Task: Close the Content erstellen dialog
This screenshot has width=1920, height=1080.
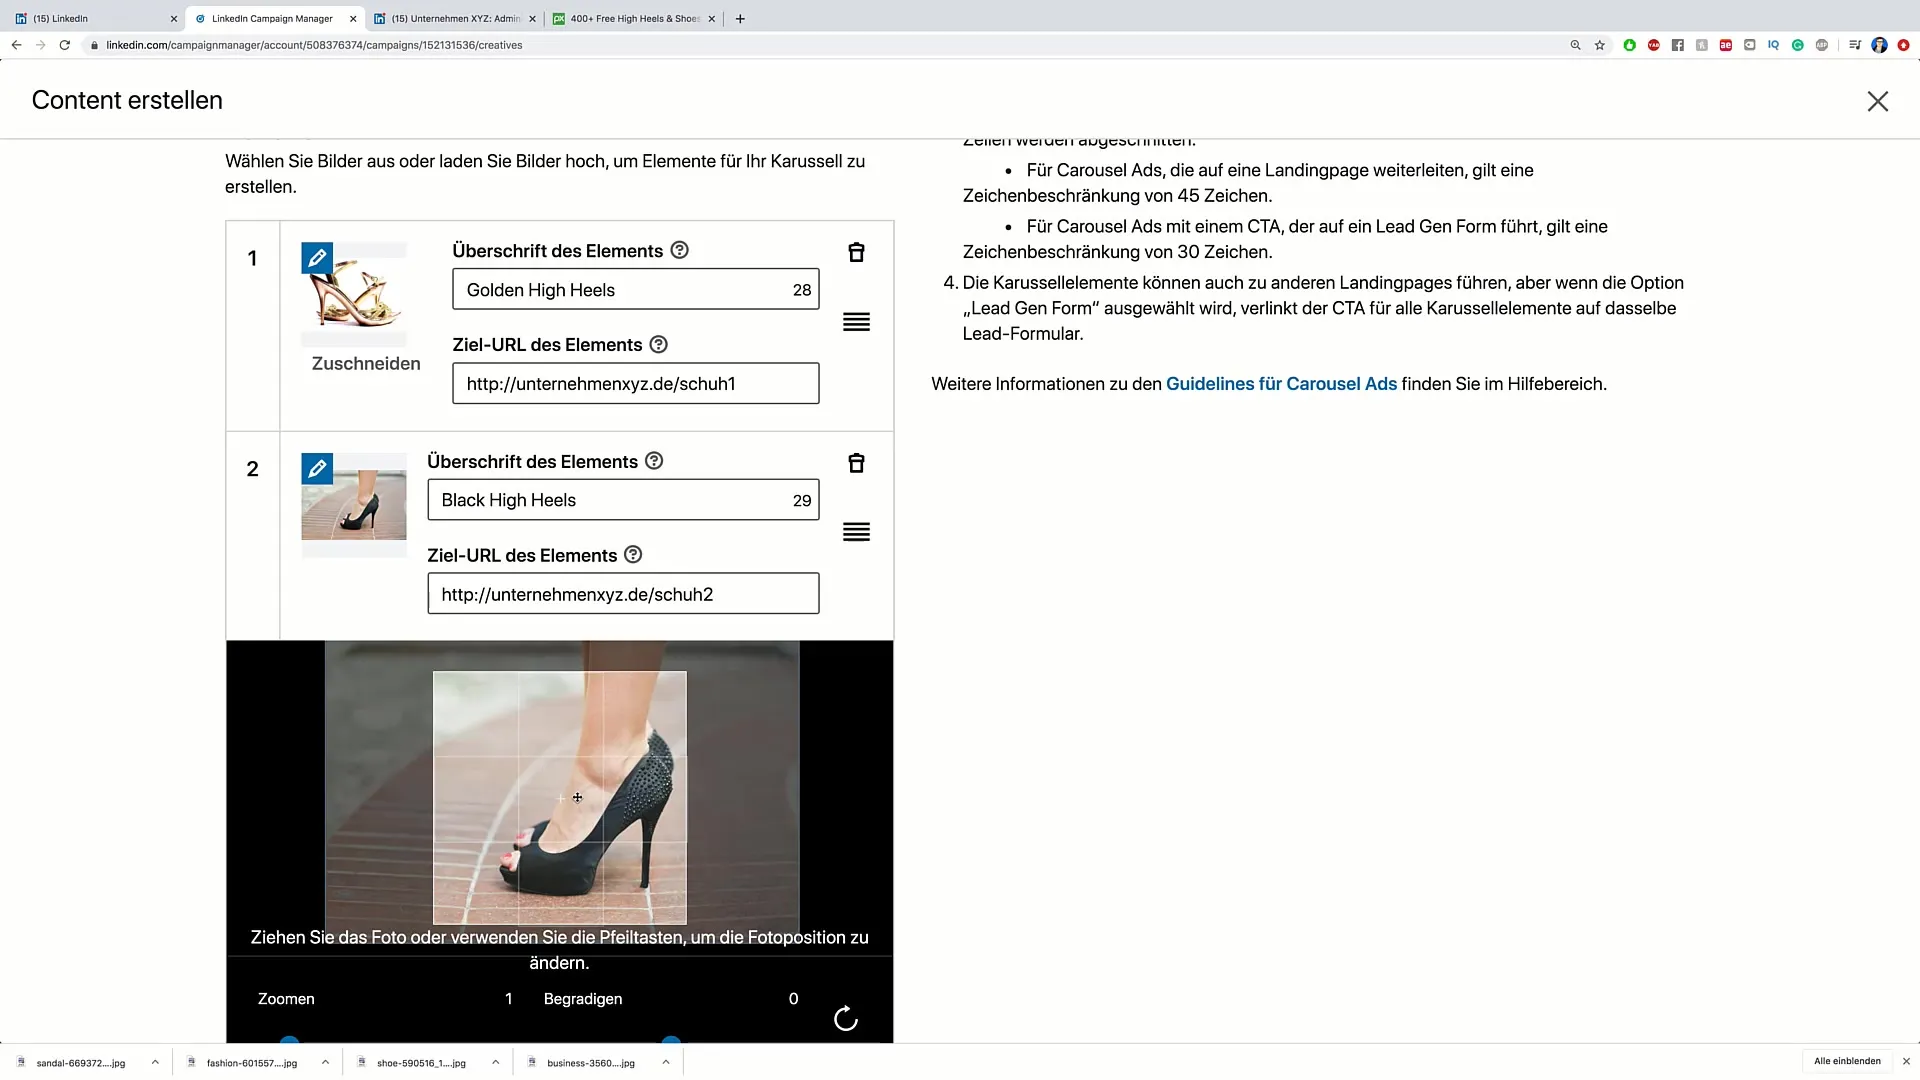Action: click(1877, 101)
